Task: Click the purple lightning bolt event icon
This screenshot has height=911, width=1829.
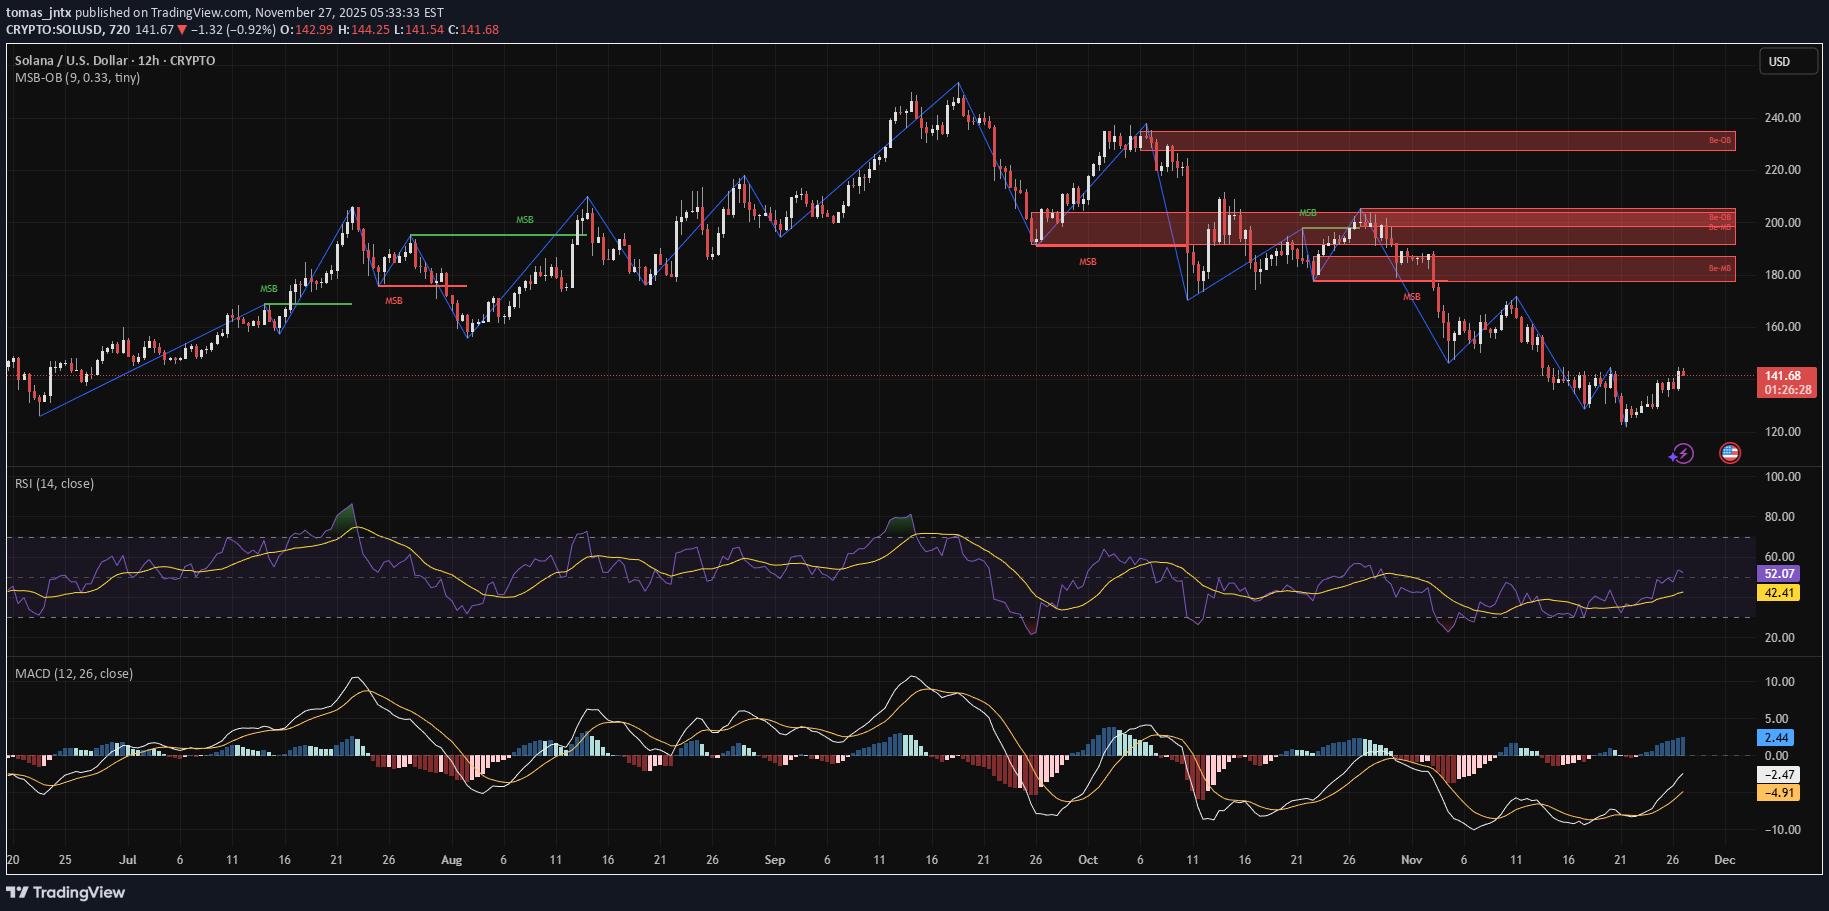Action: [x=1682, y=454]
